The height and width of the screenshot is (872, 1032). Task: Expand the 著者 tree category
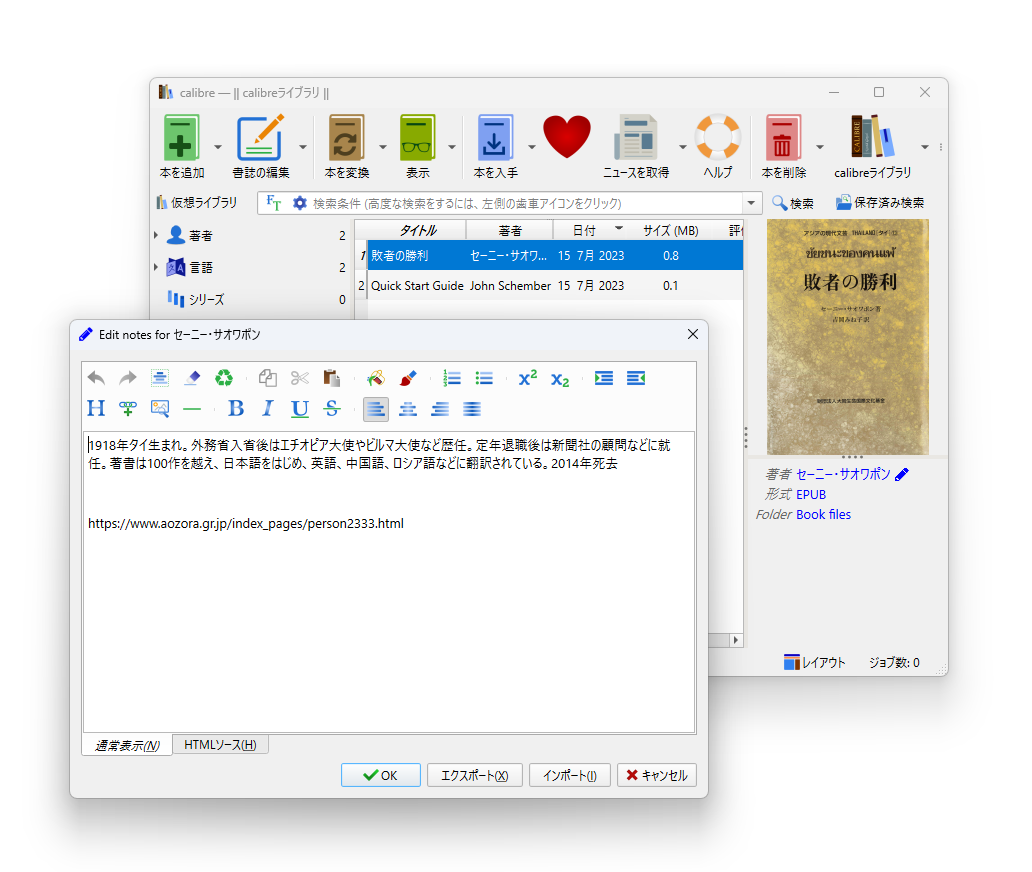point(156,235)
